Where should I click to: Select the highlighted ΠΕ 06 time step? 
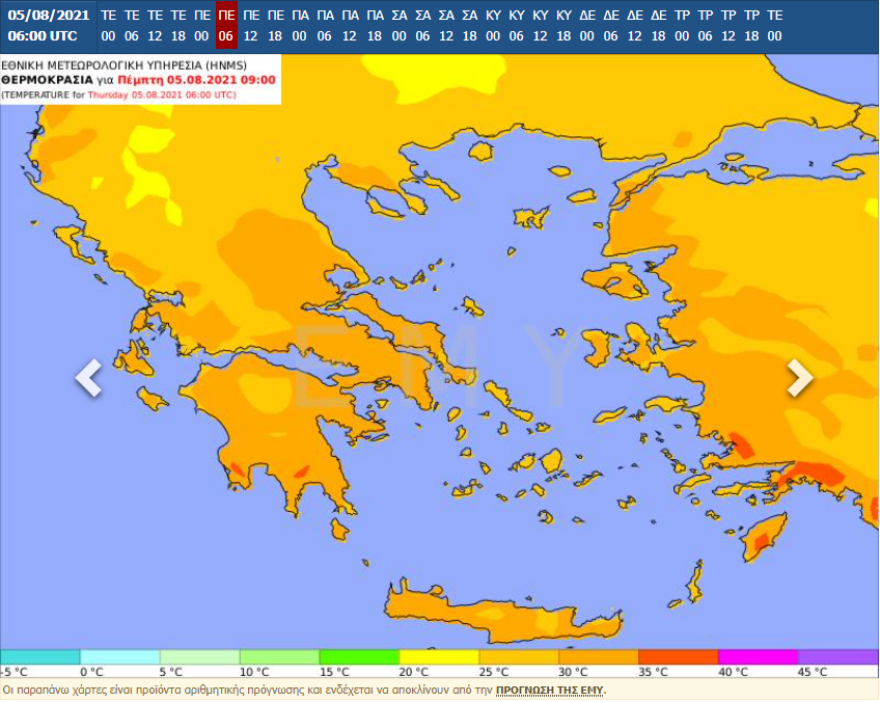227,26
